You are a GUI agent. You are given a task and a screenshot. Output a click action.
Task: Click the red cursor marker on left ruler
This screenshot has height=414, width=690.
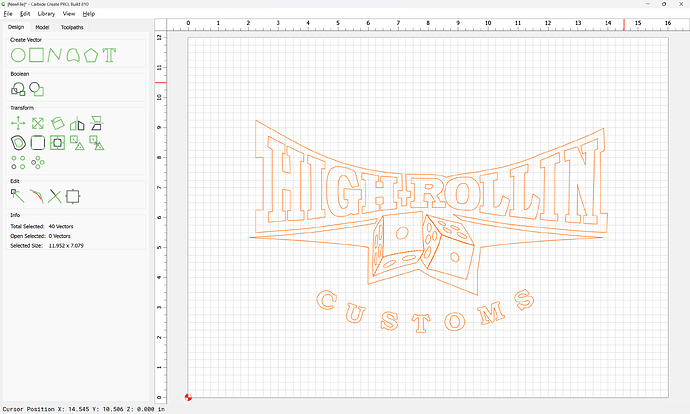pyautogui.click(x=161, y=82)
